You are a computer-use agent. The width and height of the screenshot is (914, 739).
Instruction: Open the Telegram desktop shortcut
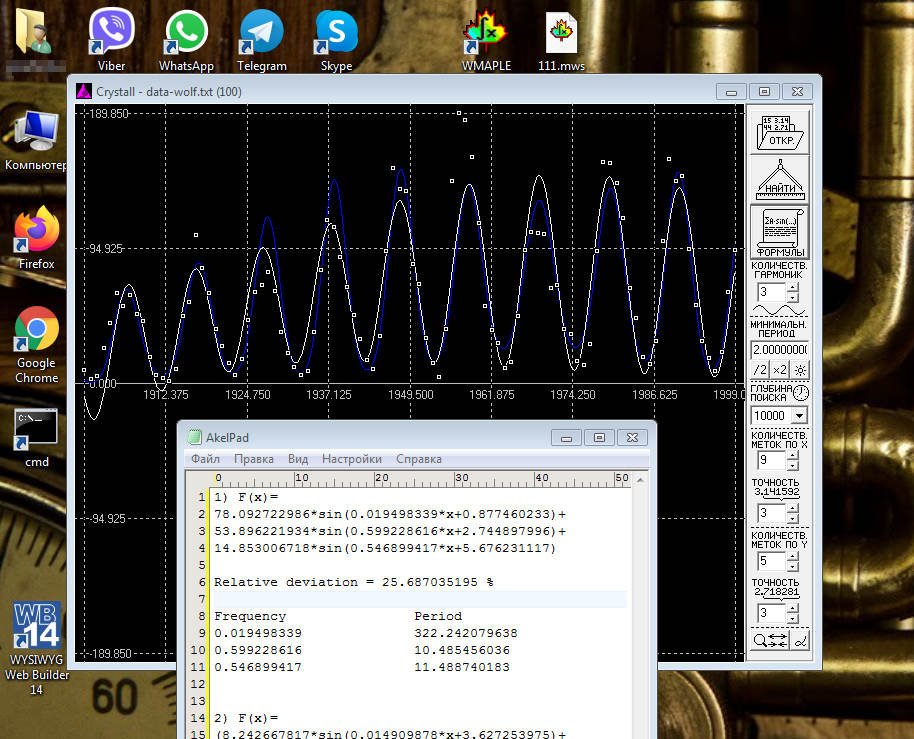pyautogui.click(x=262, y=39)
